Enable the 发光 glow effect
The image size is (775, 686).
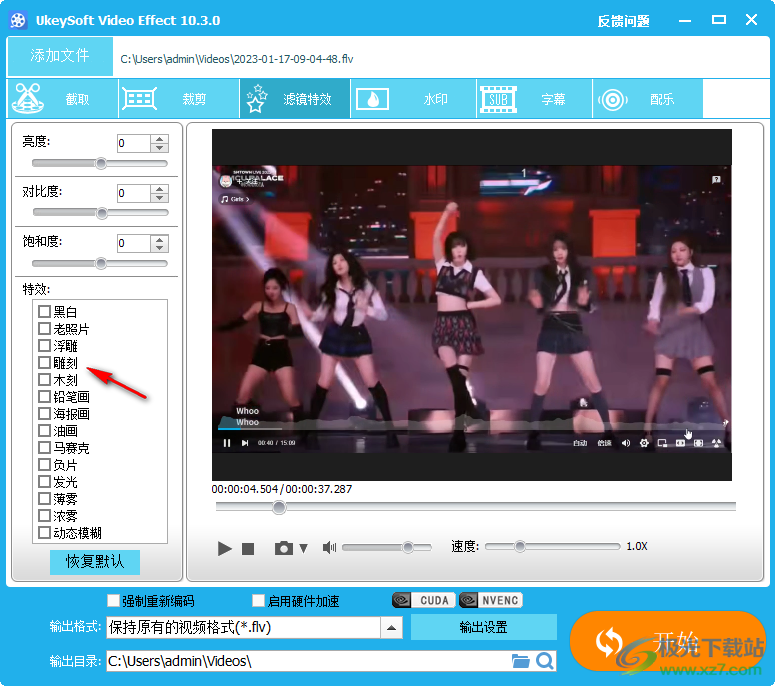(x=44, y=481)
